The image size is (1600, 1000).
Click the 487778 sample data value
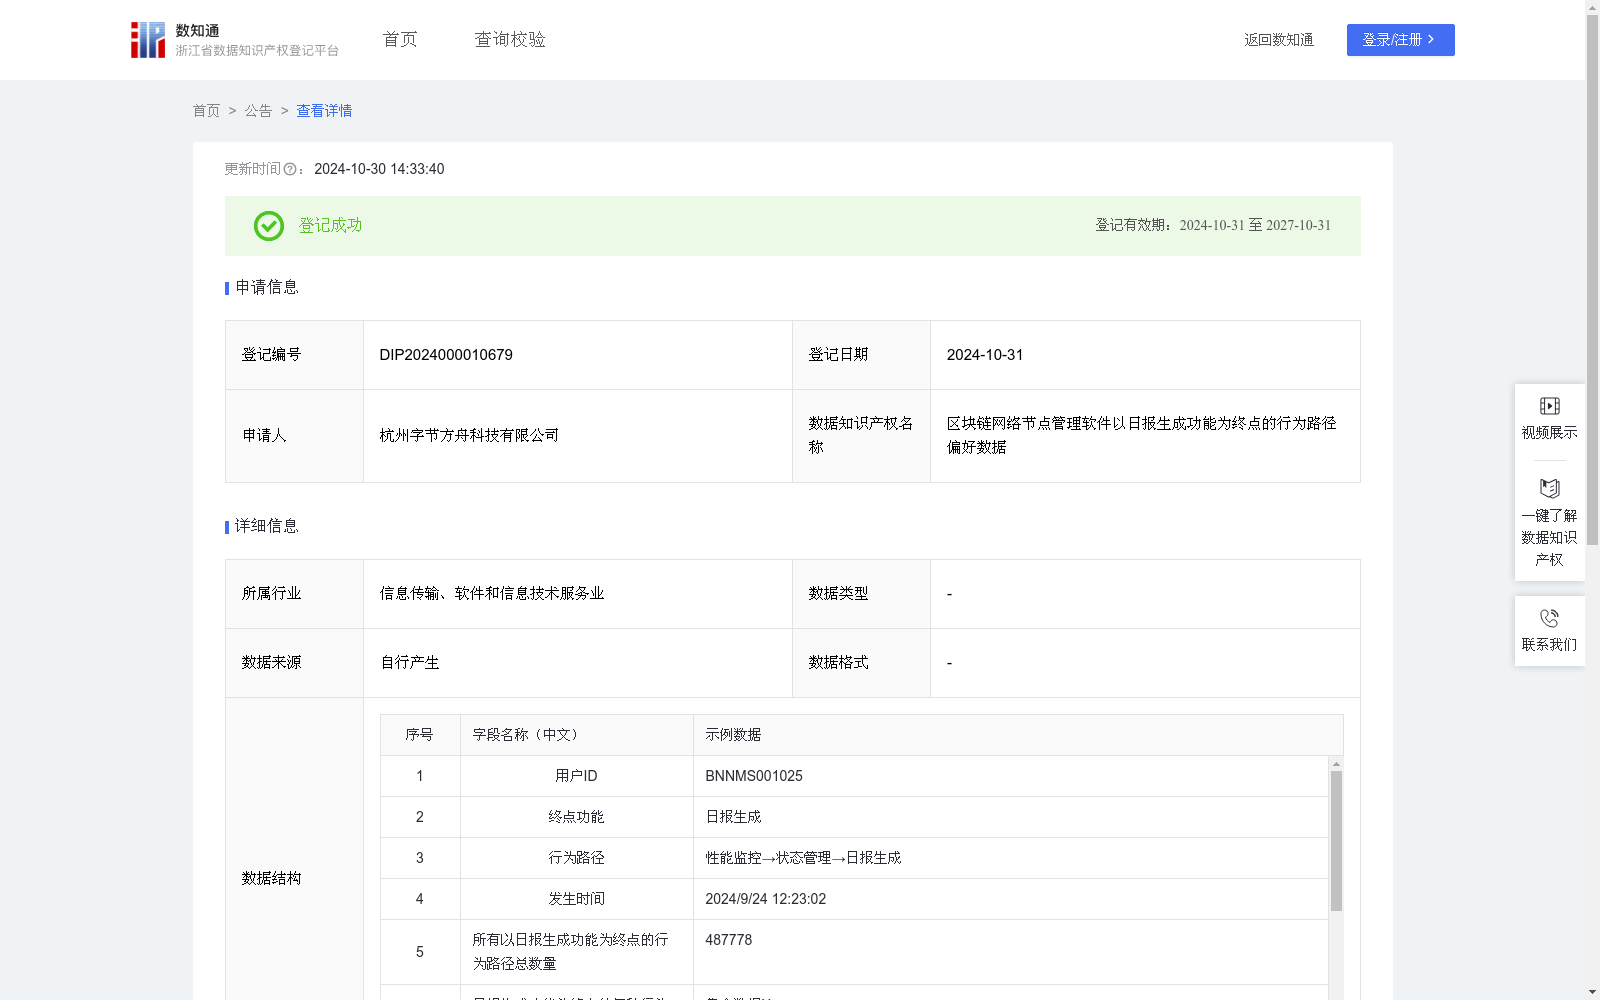(x=729, y=940)
